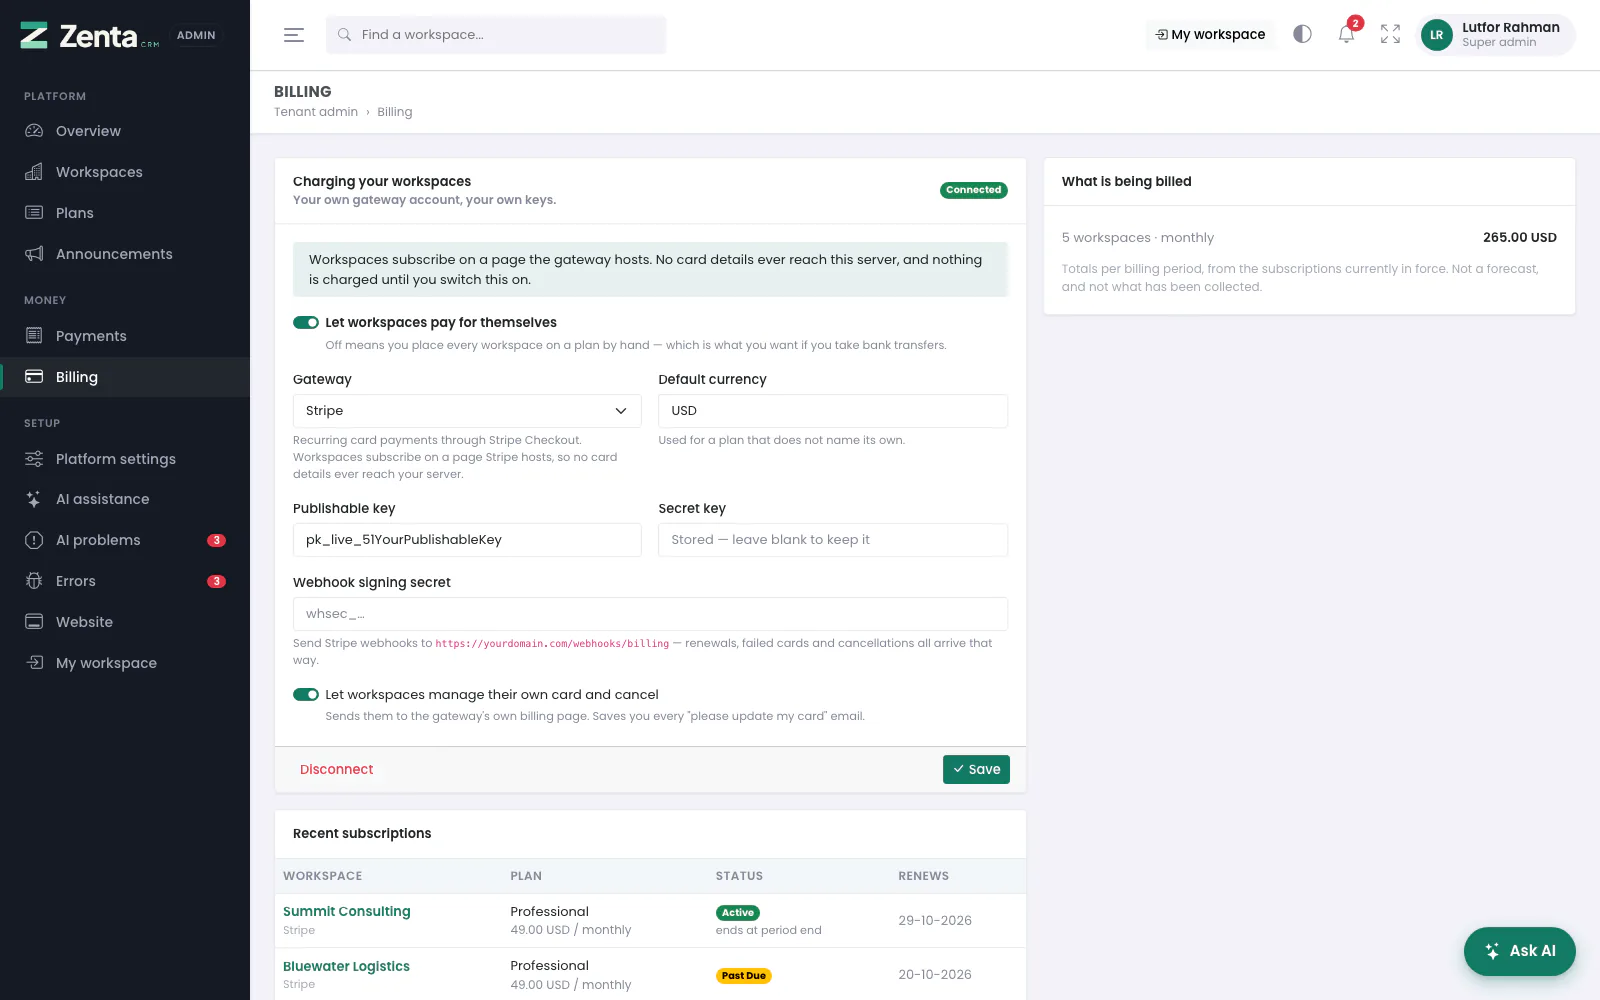Open Bluewater Logistics workspace link

pyautogui.click(x=346, y=966)
